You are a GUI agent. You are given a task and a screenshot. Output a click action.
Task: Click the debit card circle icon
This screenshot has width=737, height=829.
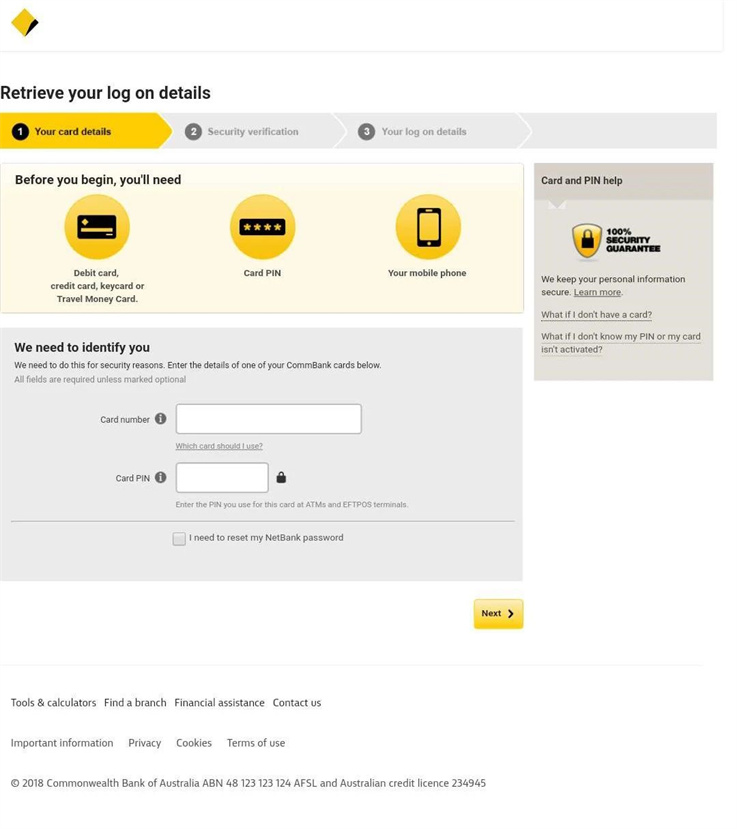(97, 227)
